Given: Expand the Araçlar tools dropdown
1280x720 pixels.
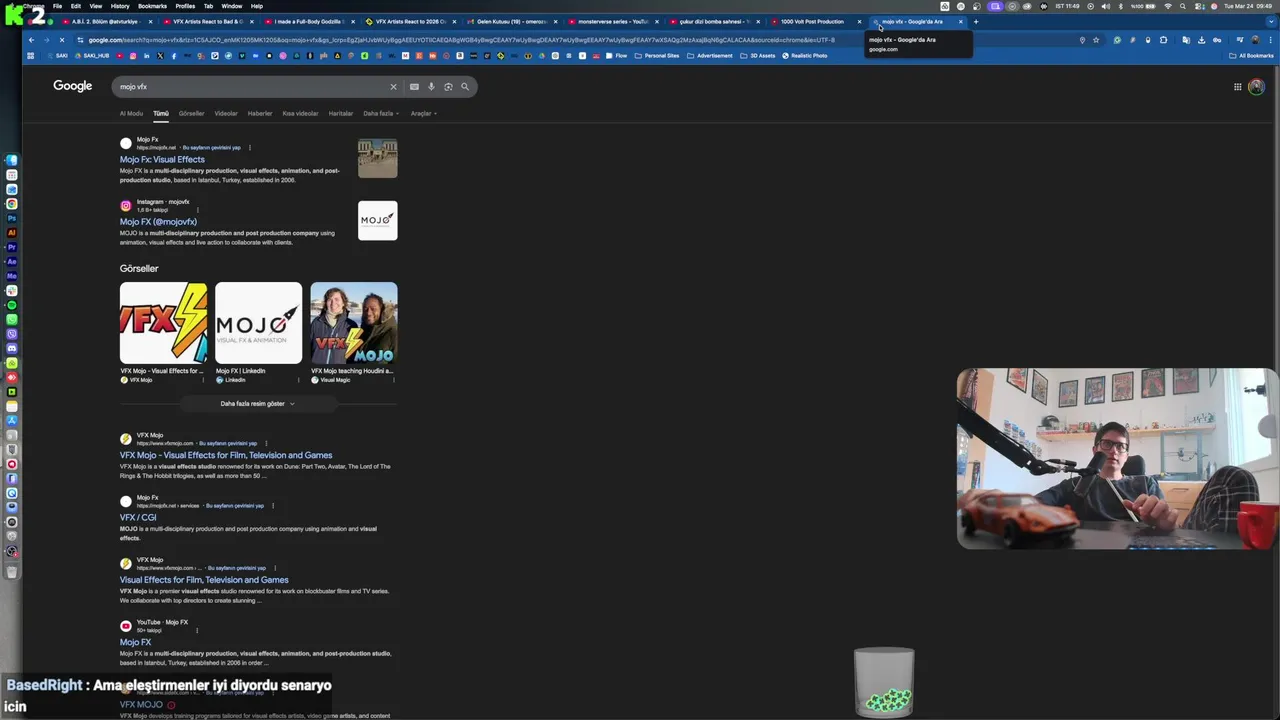Looking at the screenshot, I should point(423,113).
